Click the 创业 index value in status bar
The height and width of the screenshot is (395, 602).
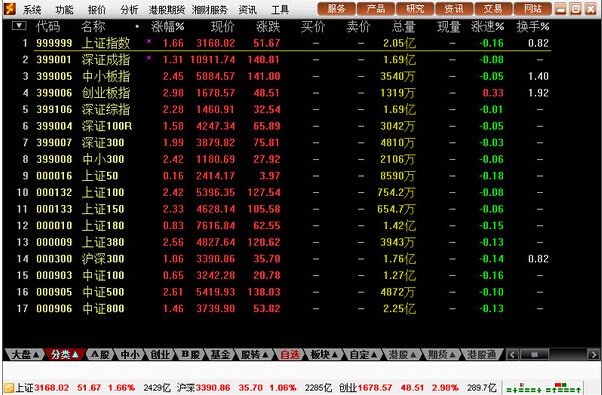pyautogui.click(x=375, y=388)
